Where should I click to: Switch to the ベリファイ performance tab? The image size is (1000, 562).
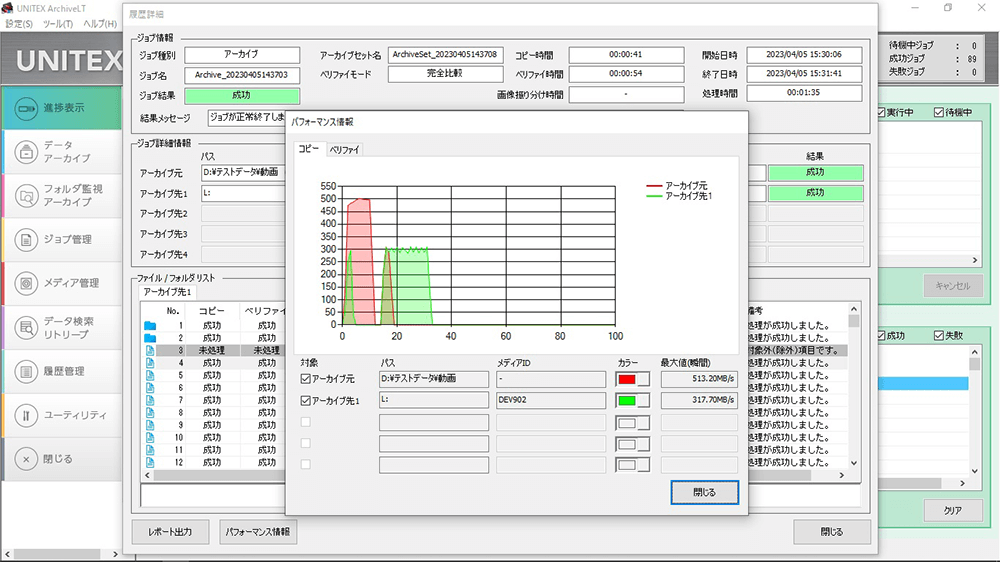coord(344,150)
